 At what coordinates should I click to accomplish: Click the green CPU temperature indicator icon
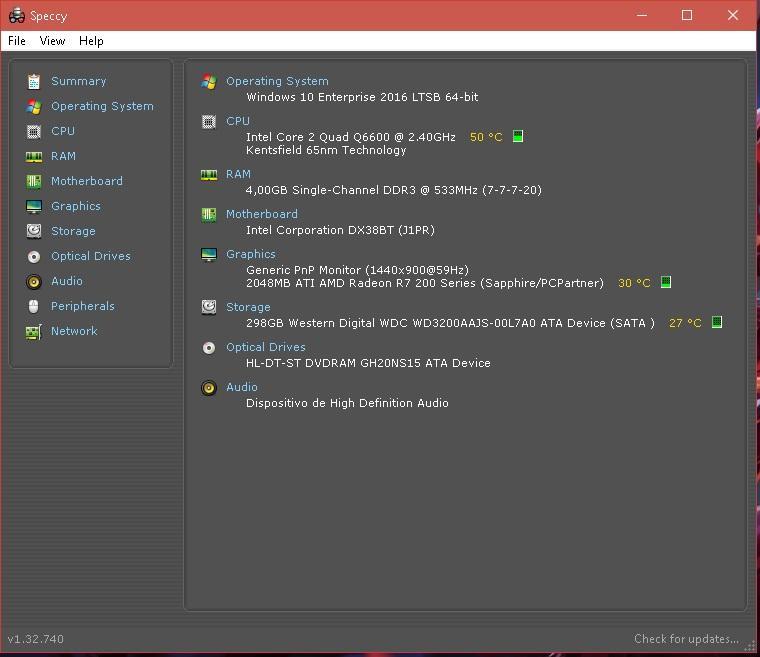[518, 136]
